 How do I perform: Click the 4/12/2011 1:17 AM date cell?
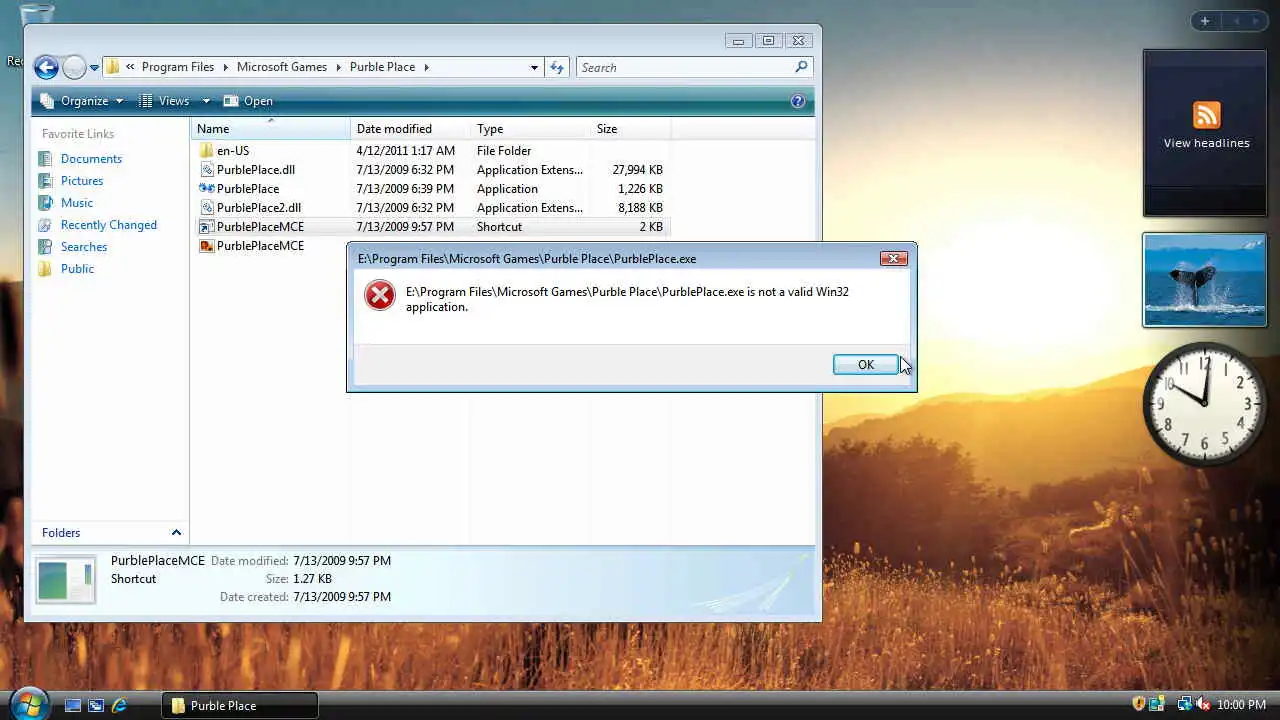(405, 151)
